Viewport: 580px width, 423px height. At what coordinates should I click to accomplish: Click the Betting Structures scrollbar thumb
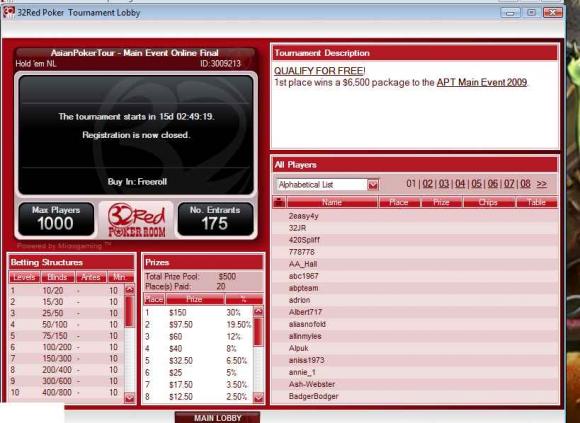pos(129,311)
